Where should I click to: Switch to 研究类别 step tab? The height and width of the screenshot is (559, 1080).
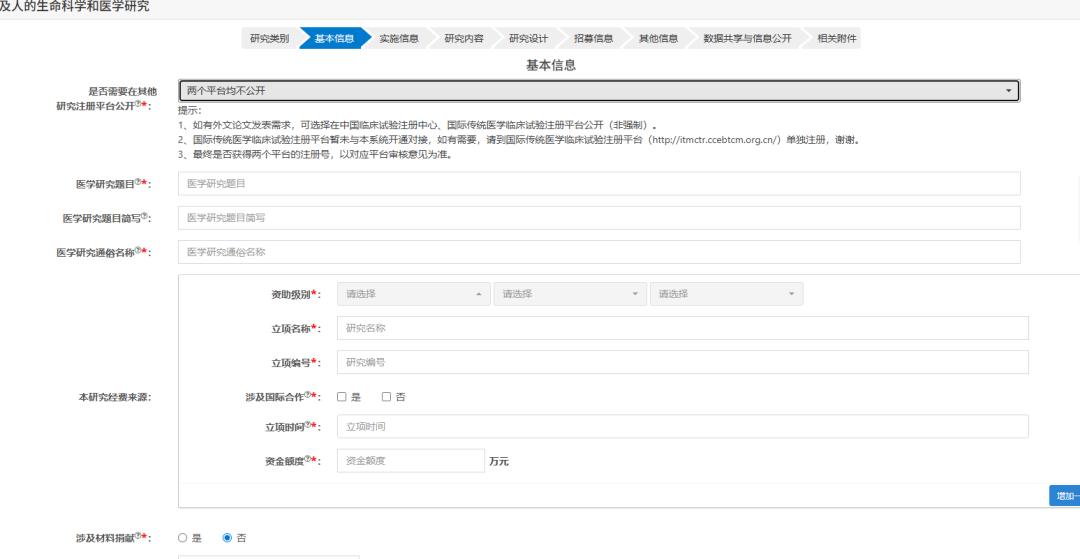click(x=269, y=39)
